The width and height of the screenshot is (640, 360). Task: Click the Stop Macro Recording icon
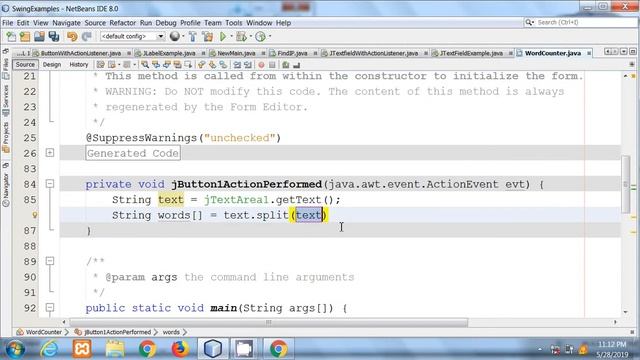[x=272, y=64]
